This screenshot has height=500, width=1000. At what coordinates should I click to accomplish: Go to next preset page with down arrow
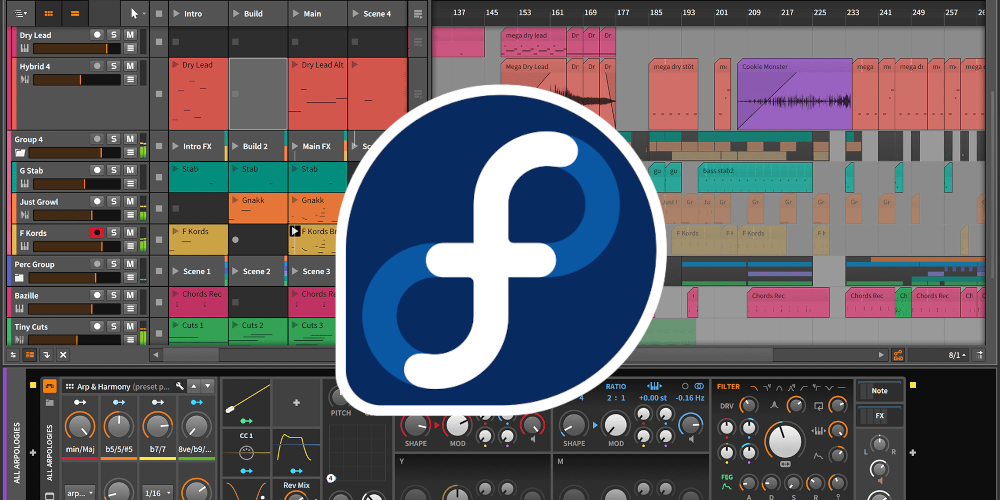click(208, 386)
